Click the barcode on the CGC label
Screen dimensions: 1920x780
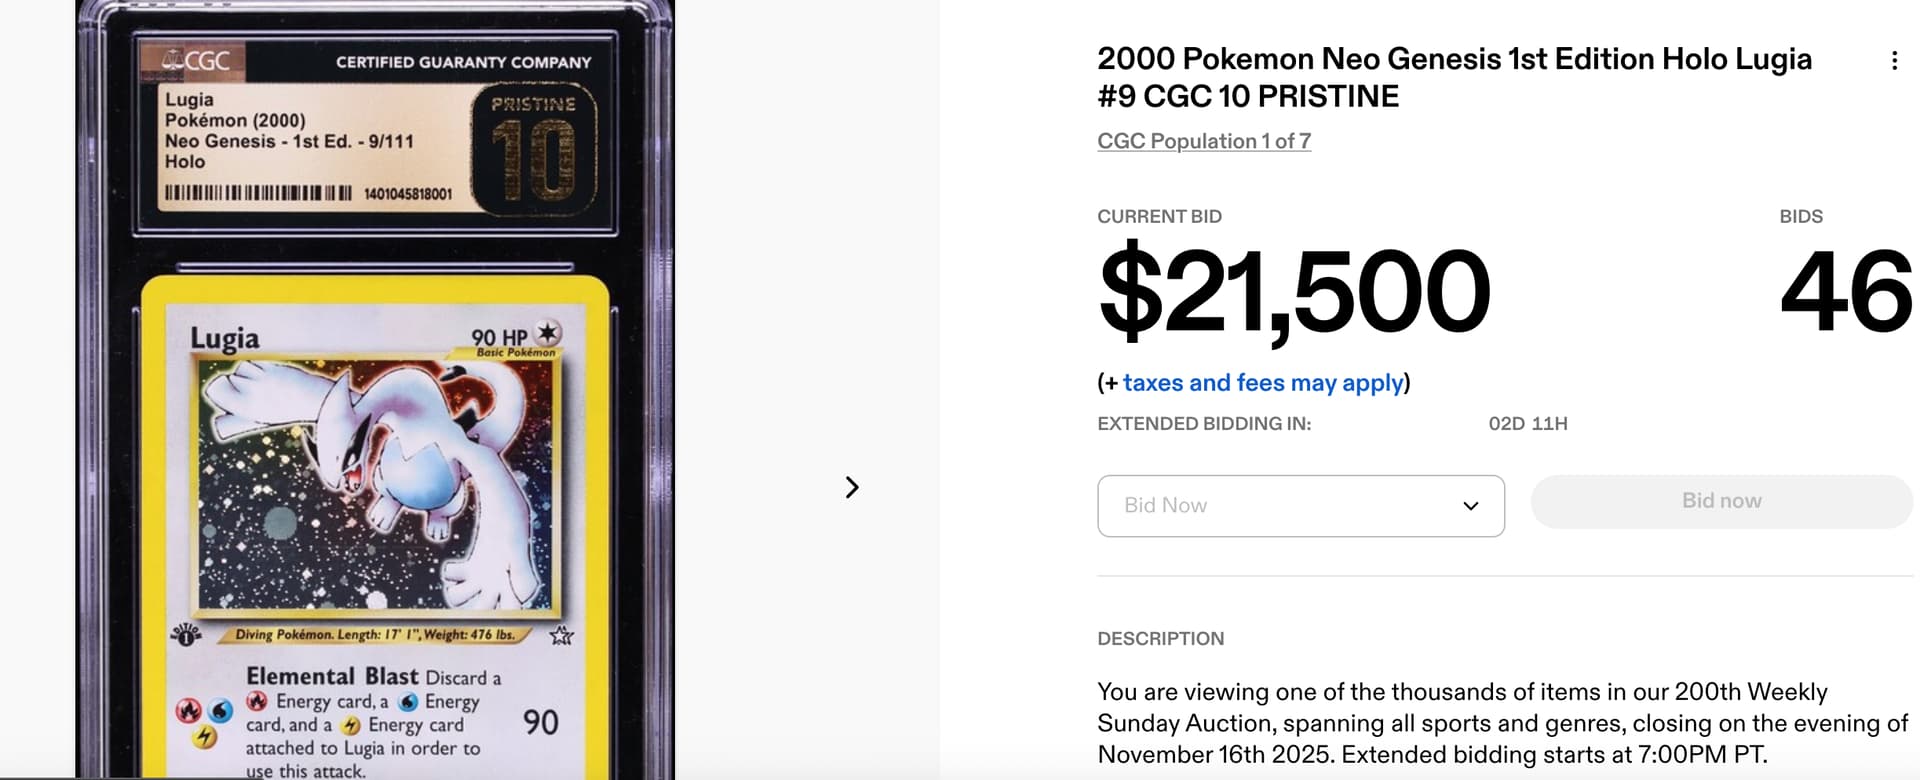[258, 193]
